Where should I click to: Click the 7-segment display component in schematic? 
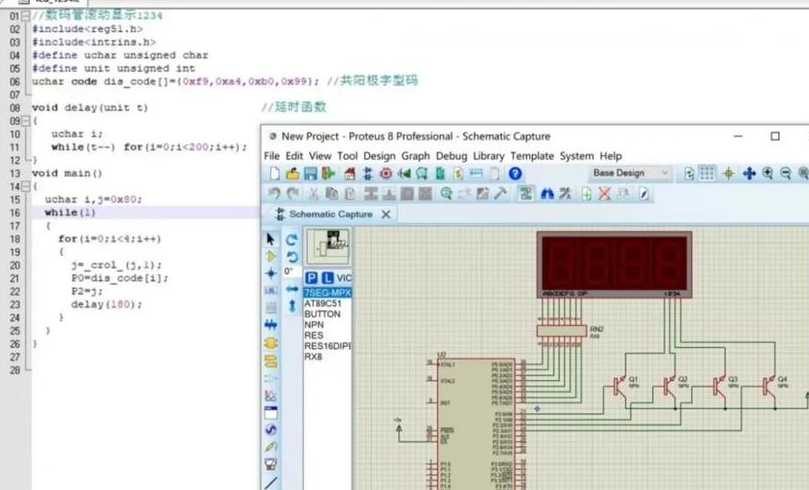click(x=614, y=265)
